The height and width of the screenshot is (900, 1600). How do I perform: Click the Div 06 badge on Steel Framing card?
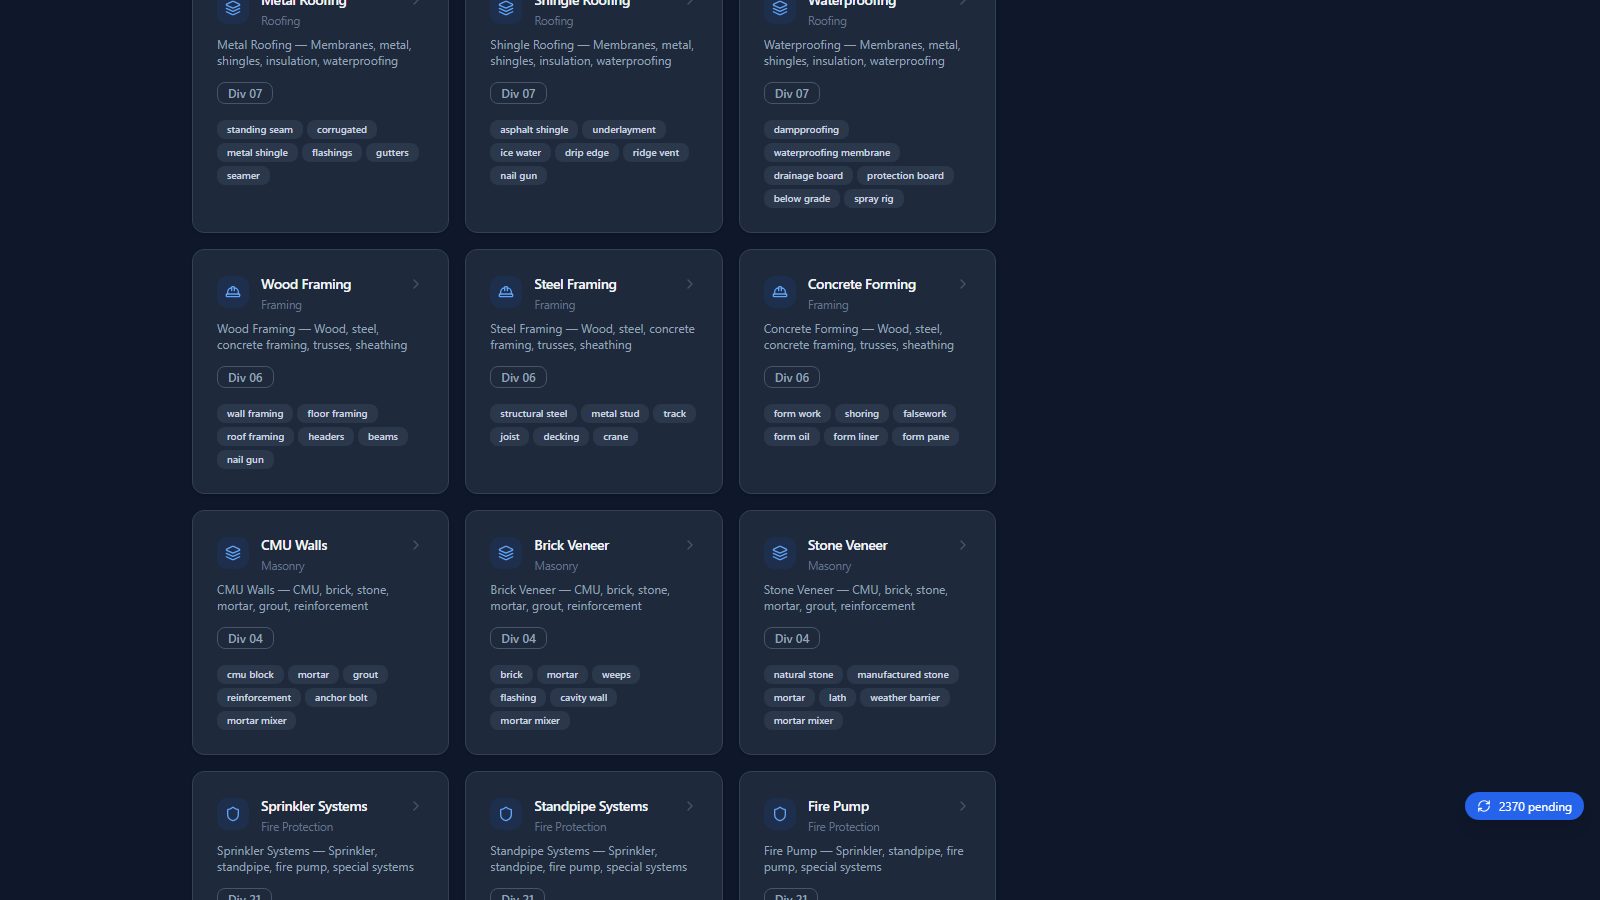click(518, 377)
